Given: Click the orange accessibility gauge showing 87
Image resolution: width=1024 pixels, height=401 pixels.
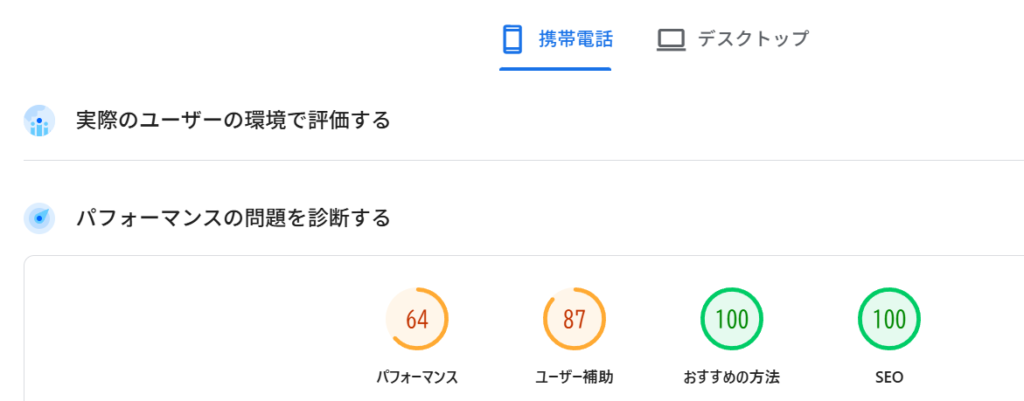Looking at the screenshot, I should tap(574, 320).
